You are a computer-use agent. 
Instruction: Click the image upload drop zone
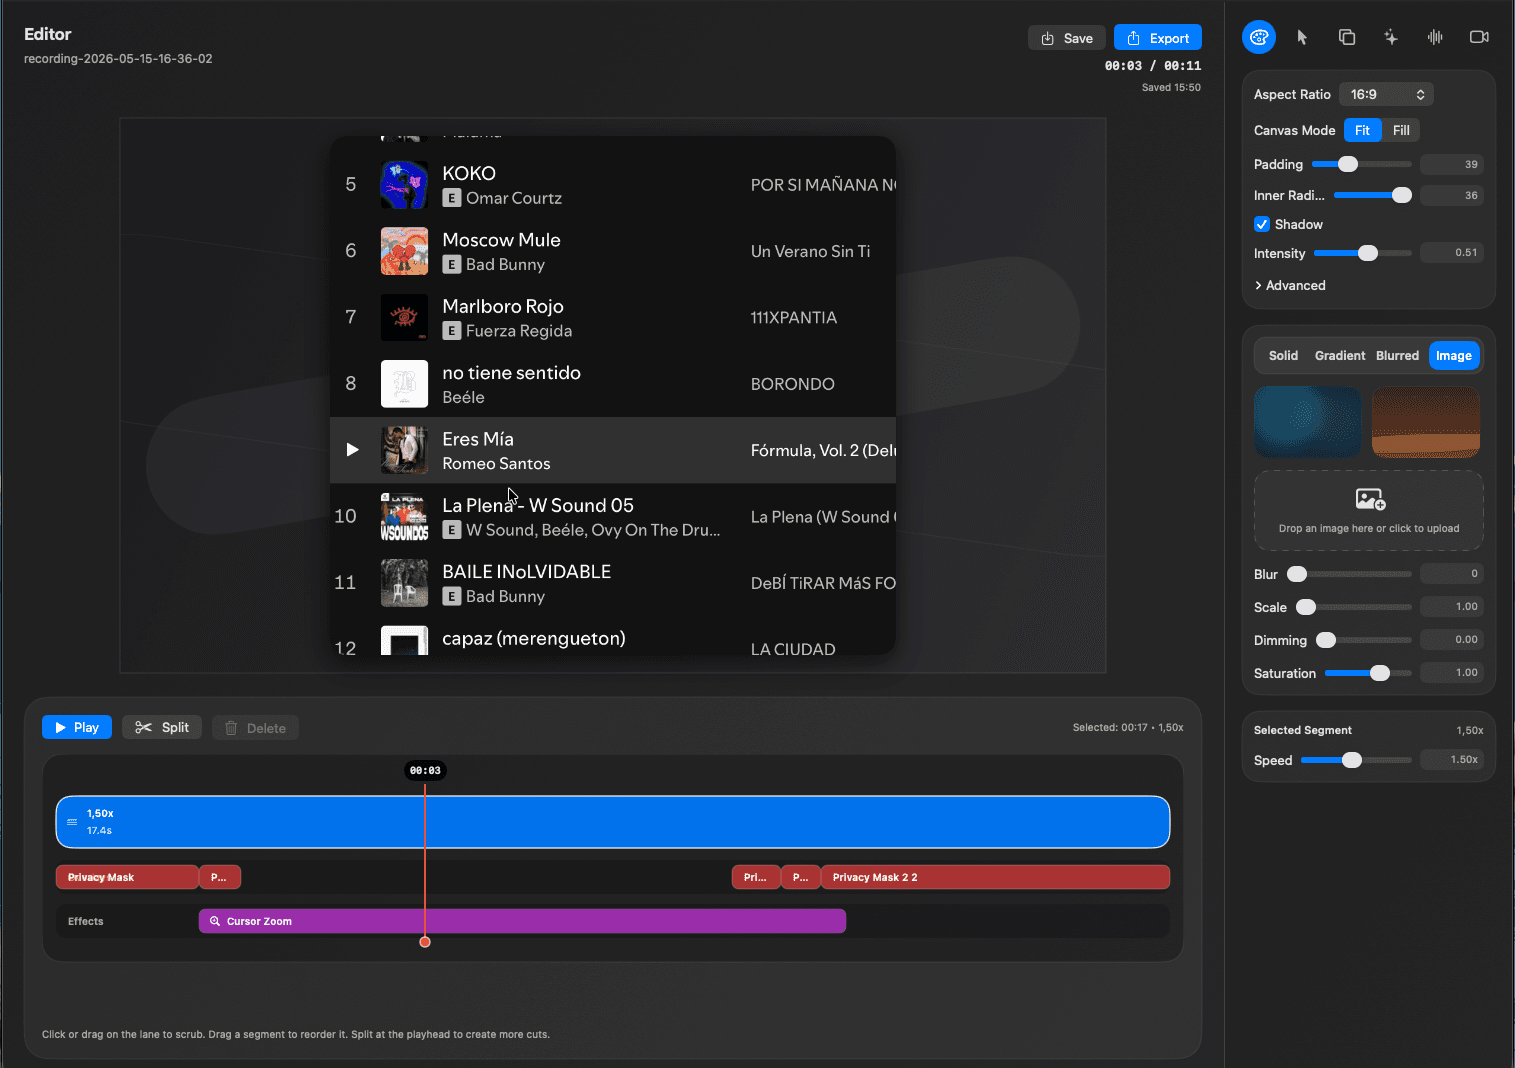click(x=1369, y=510)
